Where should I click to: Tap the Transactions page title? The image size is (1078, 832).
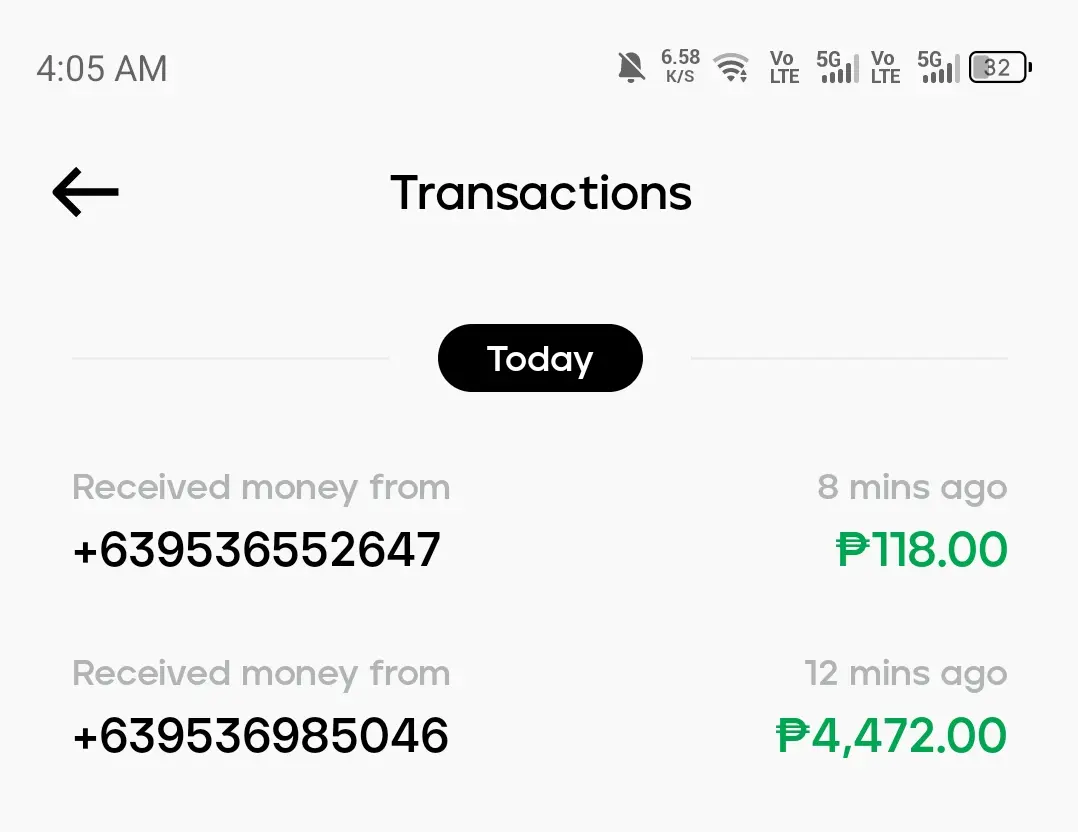pos(541,193)
